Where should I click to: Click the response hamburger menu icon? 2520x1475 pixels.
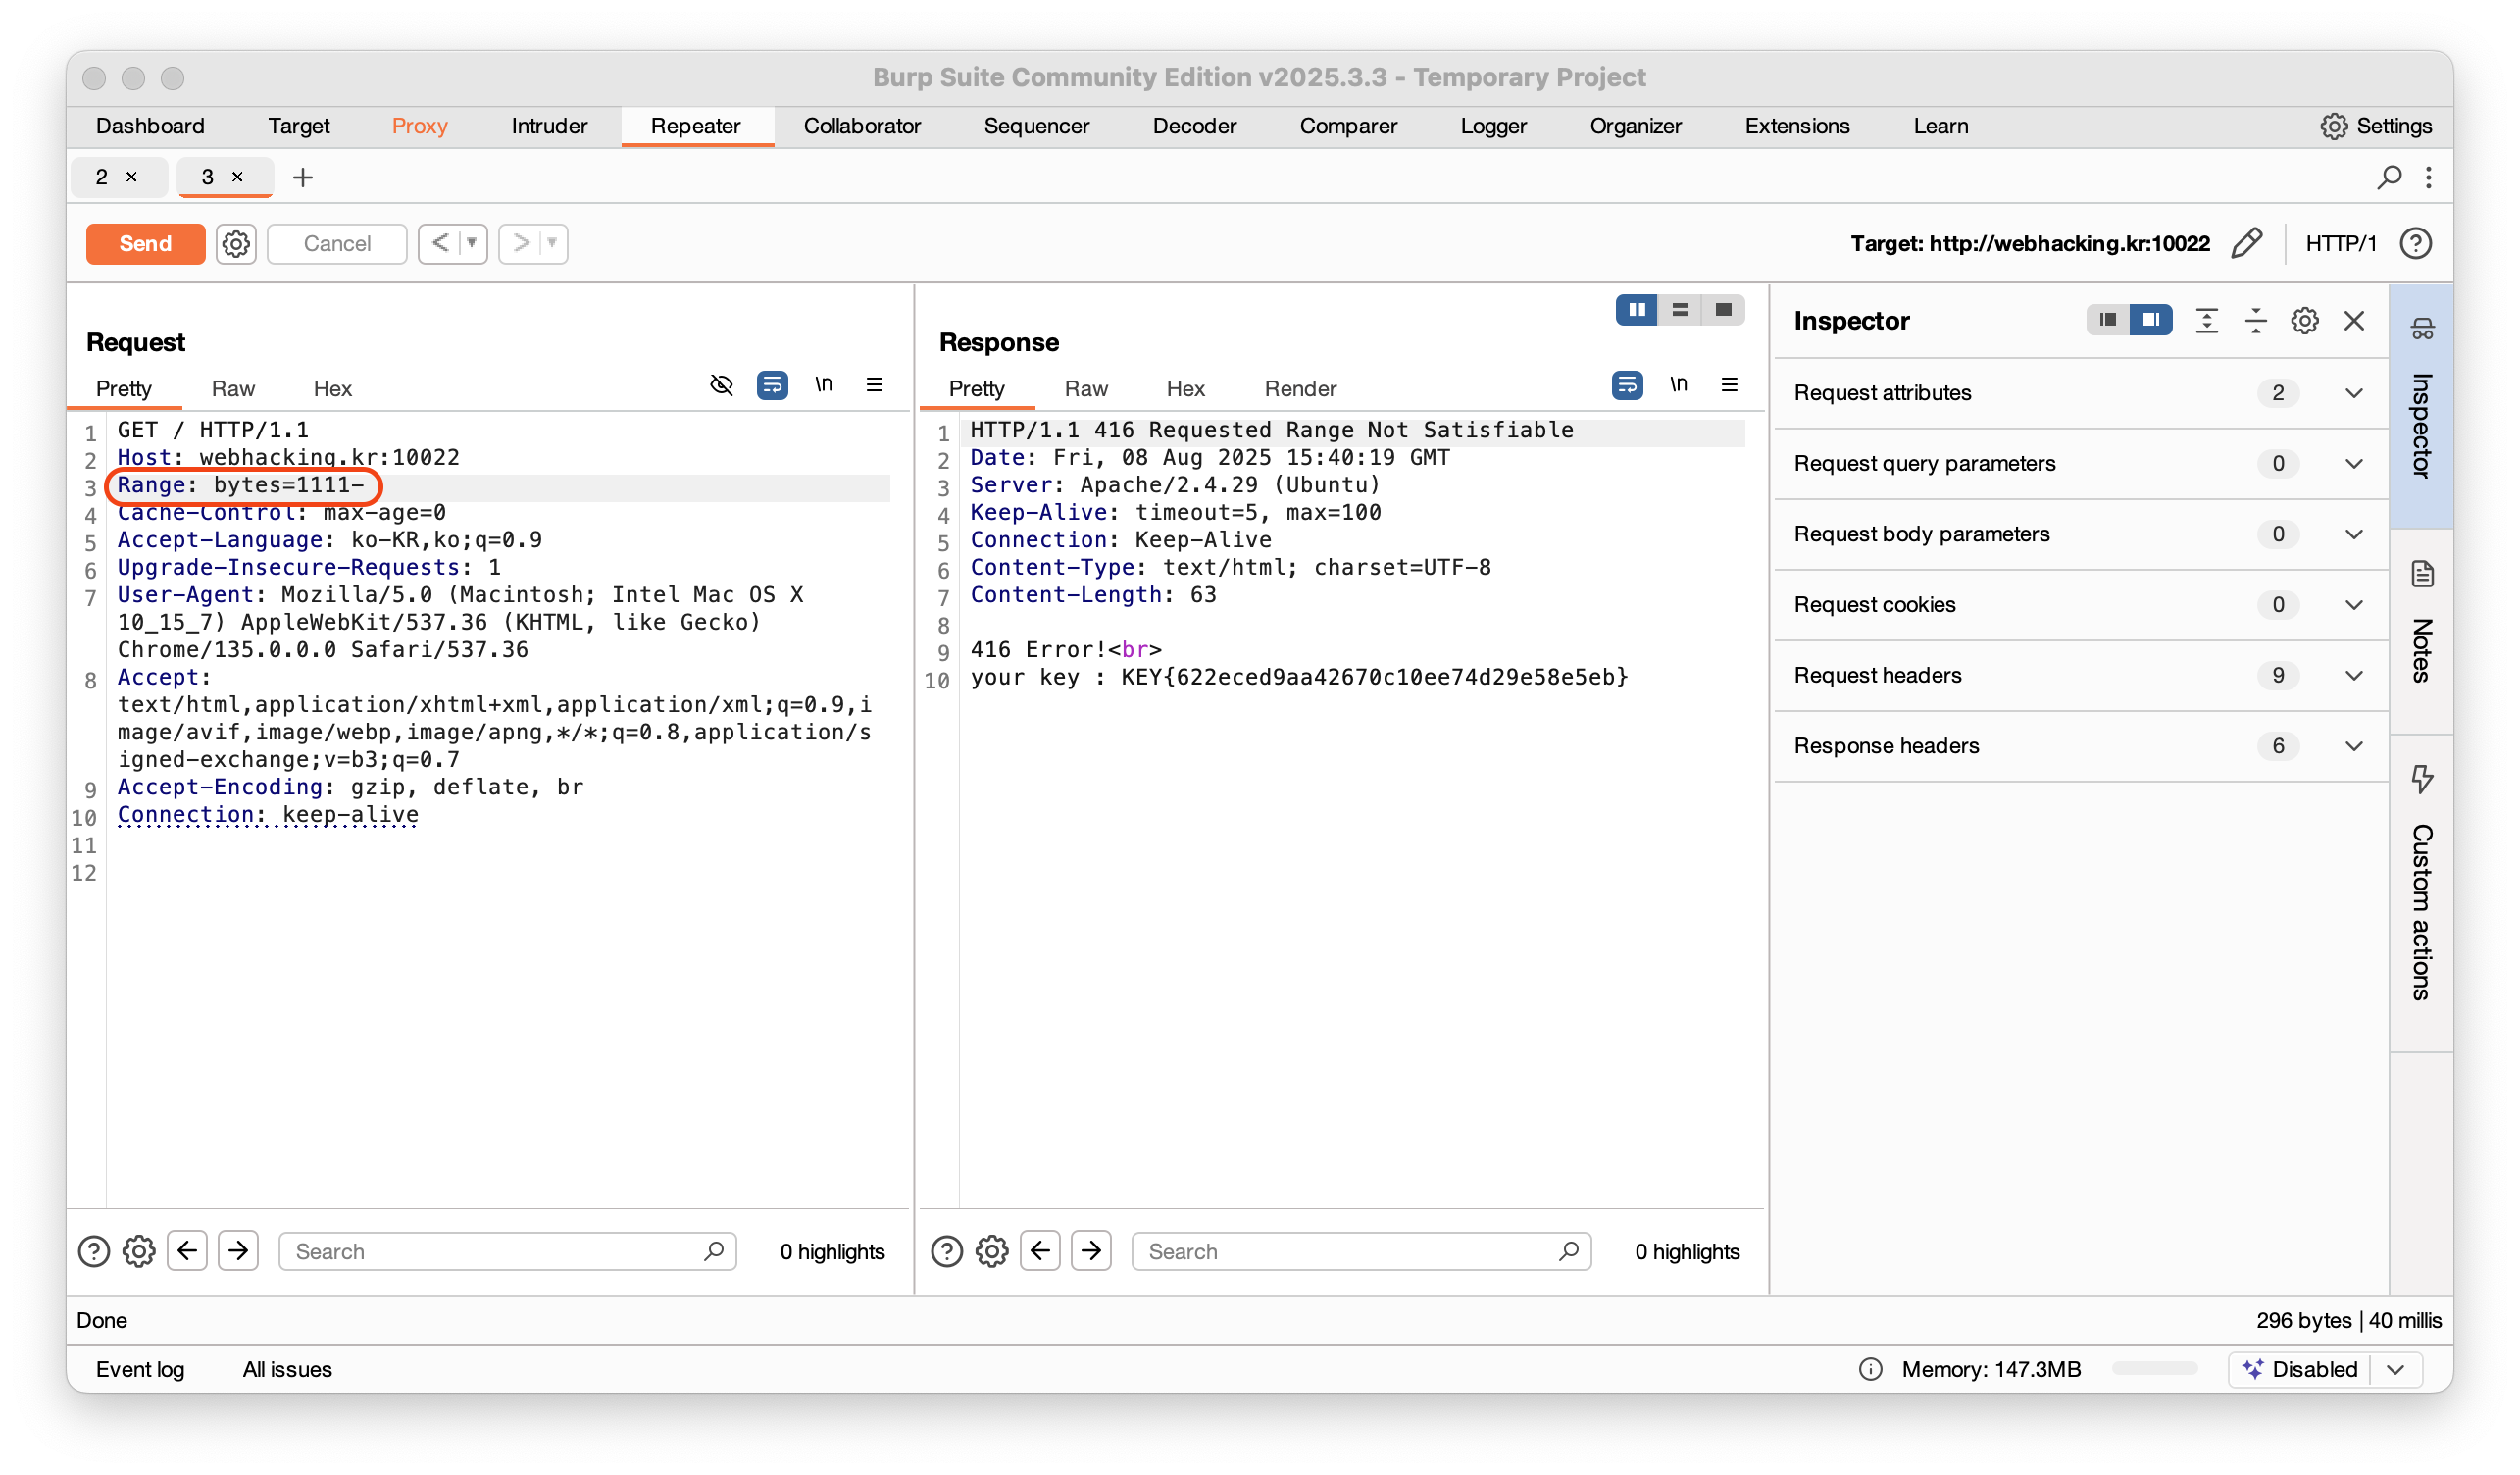[1729, 385]
